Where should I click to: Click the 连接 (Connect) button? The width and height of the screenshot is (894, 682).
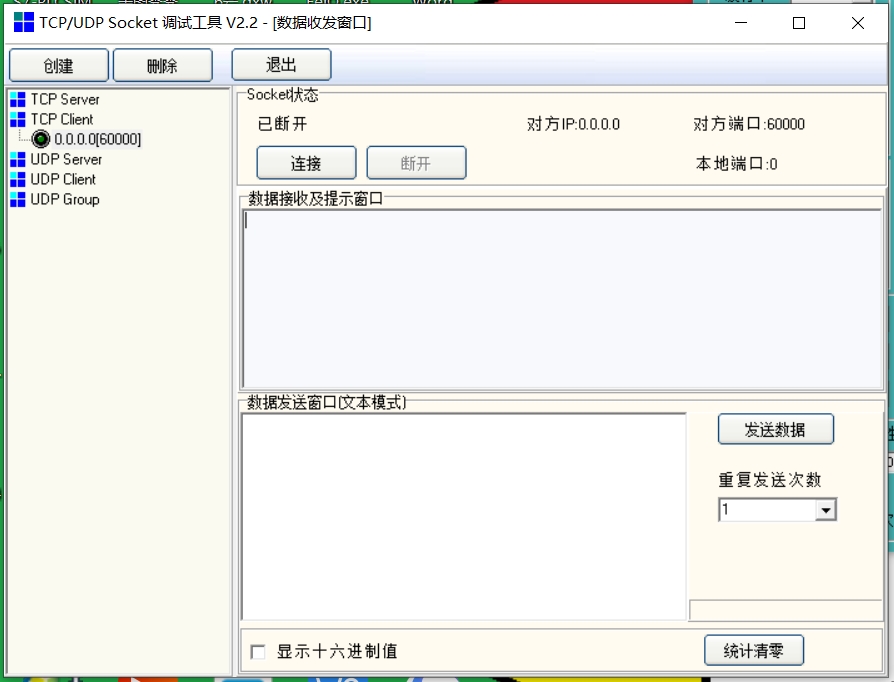[x=306, y=163]
